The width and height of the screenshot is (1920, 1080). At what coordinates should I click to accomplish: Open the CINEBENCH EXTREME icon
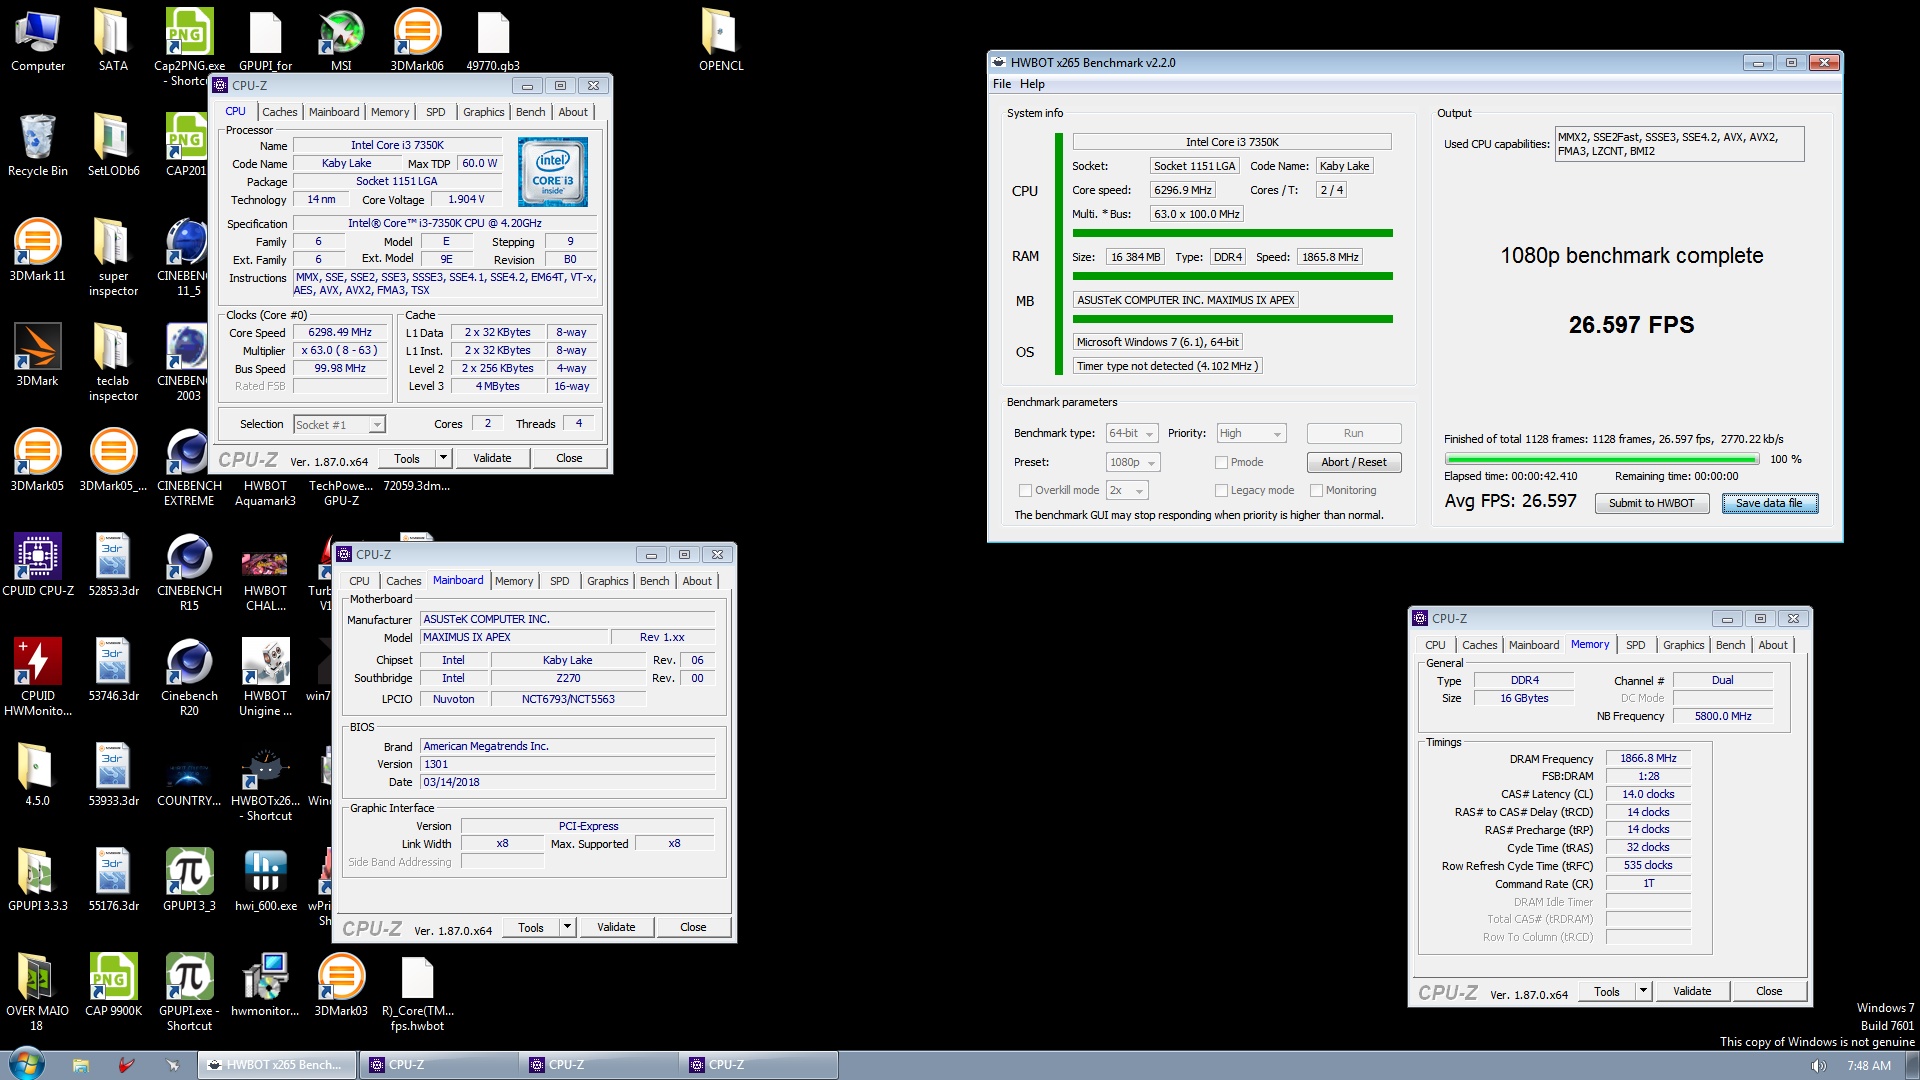click(189, 468)
